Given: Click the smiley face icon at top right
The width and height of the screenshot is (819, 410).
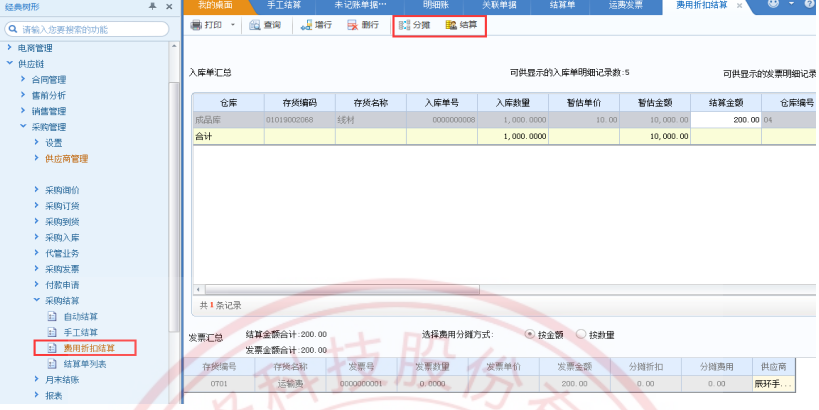Looking at the screenshot, I should pyautogui.click(x=773, y=4).
